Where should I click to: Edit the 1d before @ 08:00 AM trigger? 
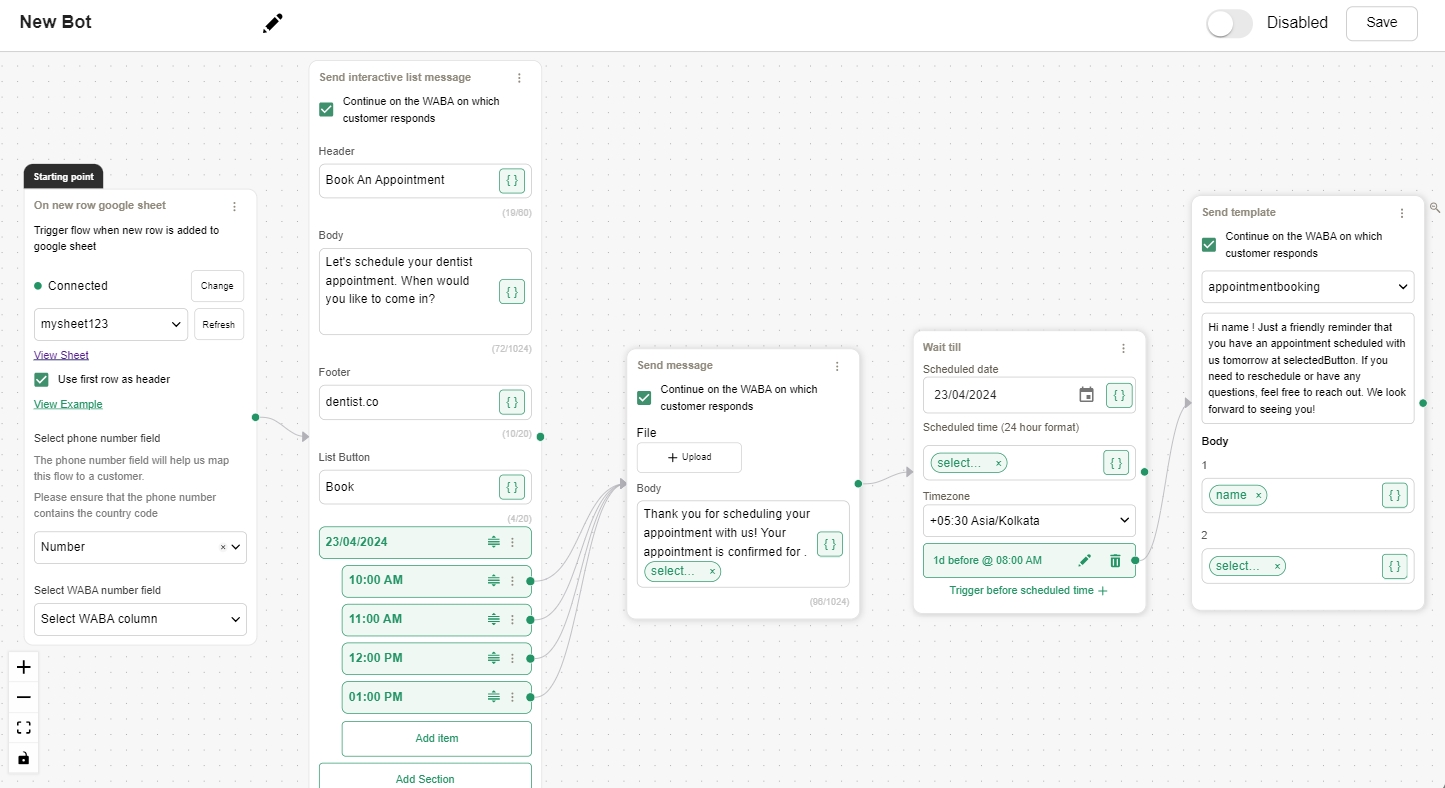[x=1085, y=561]
